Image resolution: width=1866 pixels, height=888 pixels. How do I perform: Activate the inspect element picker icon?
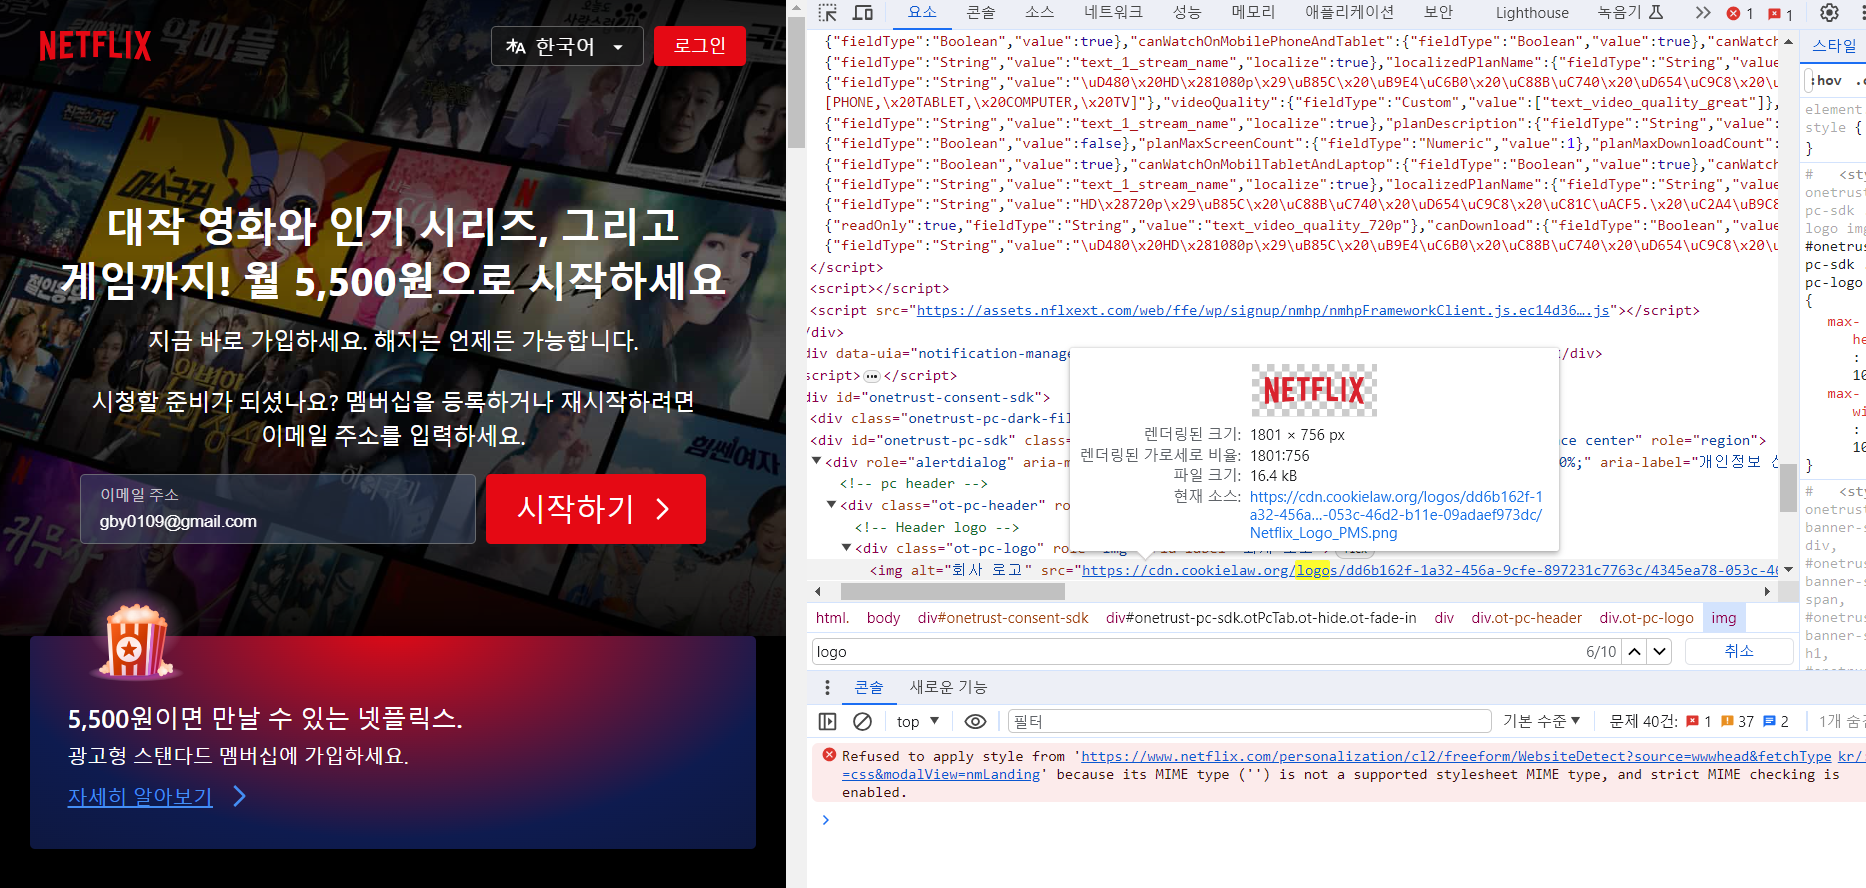coord(827,13)
